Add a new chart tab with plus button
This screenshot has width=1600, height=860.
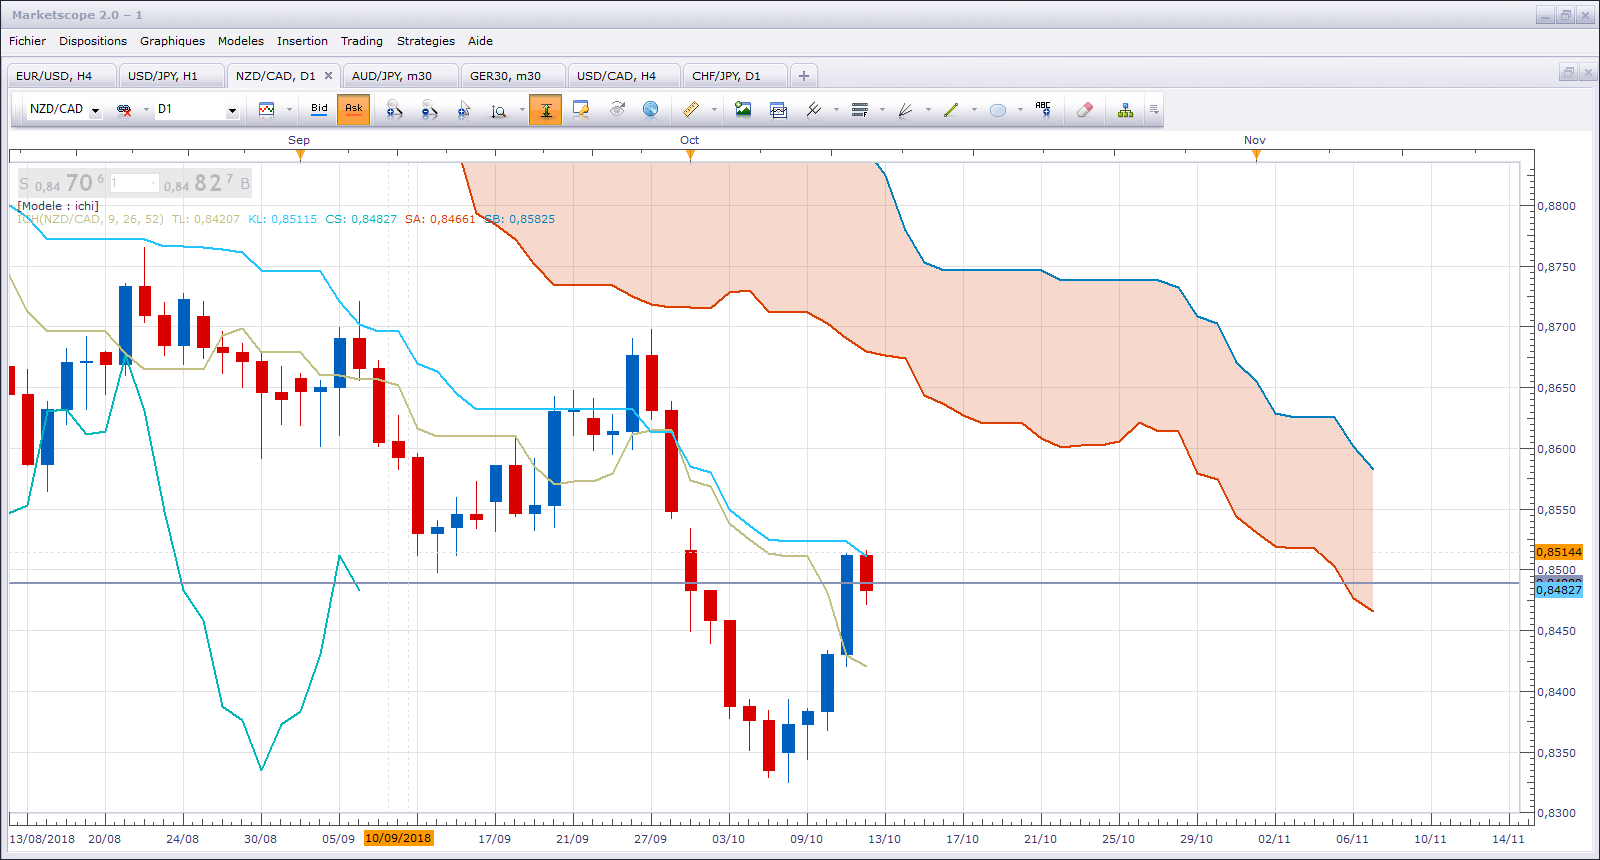803,76
